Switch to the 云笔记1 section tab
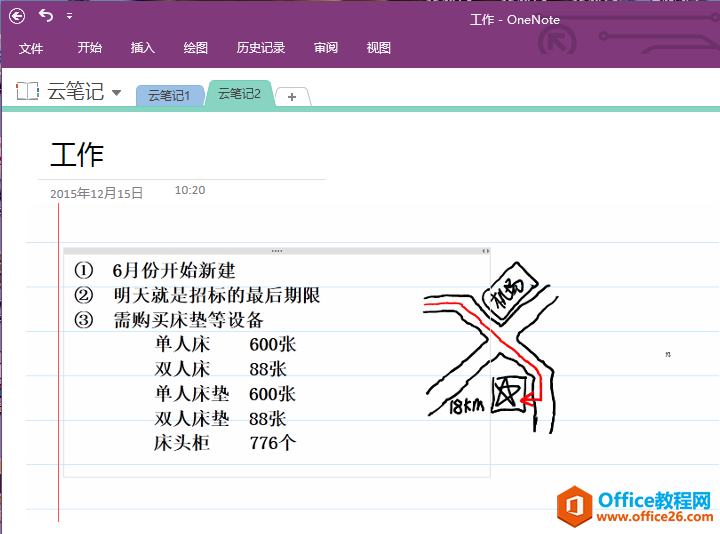720x534 pixels. click(169, 95)
